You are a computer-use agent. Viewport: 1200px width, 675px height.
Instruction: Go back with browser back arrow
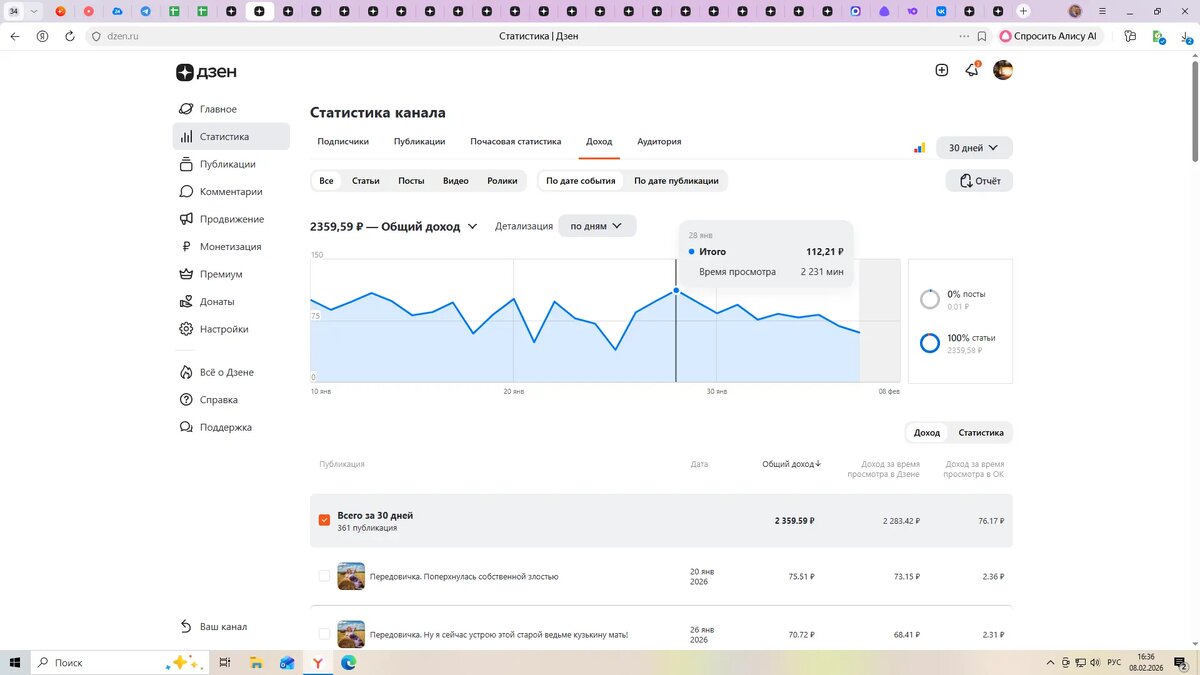(x=15, y=36)
